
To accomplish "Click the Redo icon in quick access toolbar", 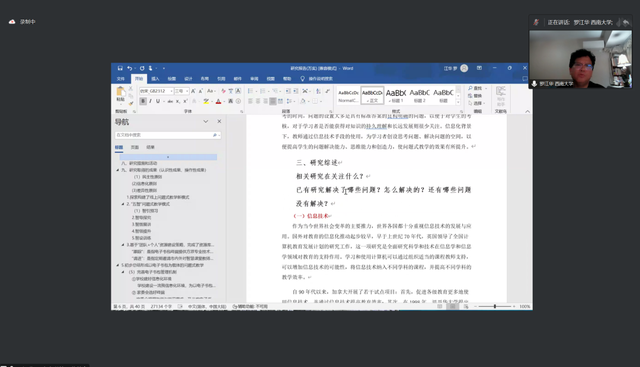I will (x=142, y=68).
